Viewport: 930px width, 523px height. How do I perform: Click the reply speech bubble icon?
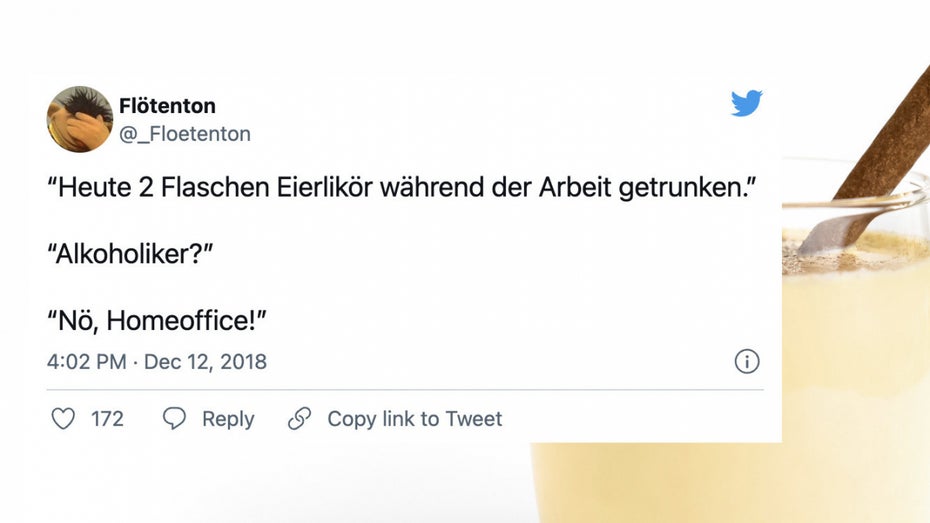click(x=175, y=419)
